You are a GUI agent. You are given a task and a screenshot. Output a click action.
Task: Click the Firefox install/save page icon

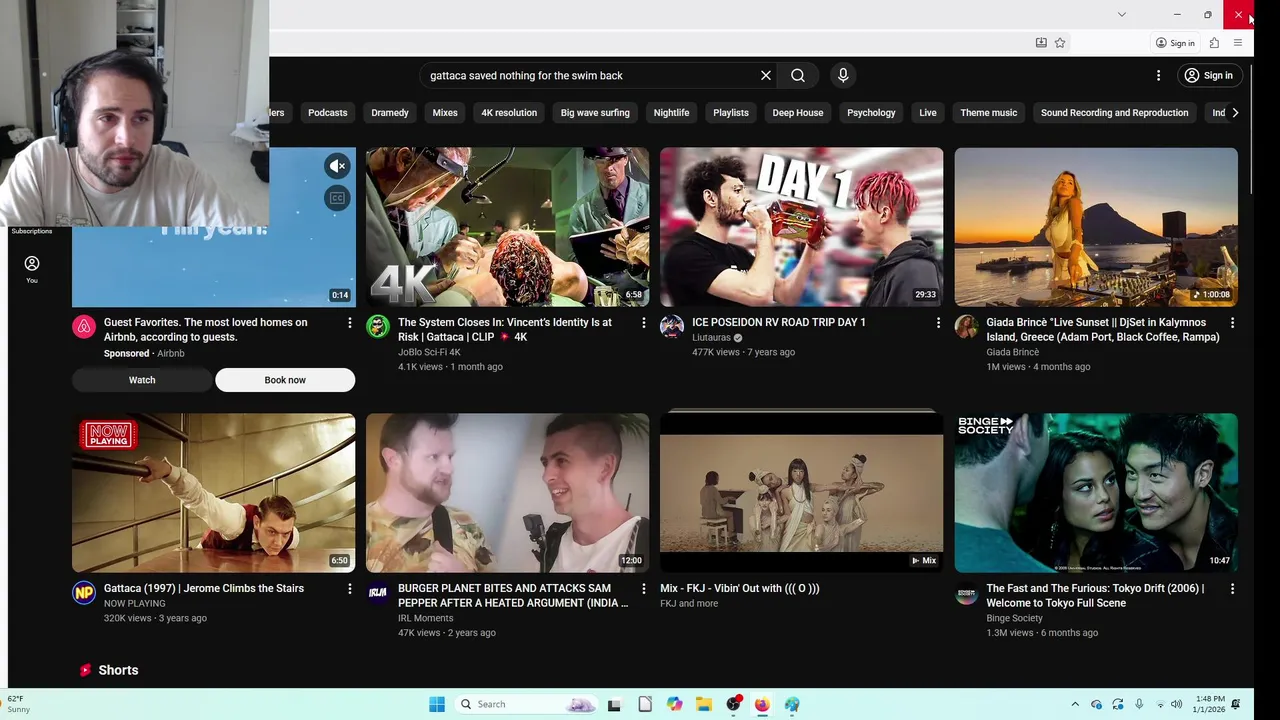tap(1041, 43)
